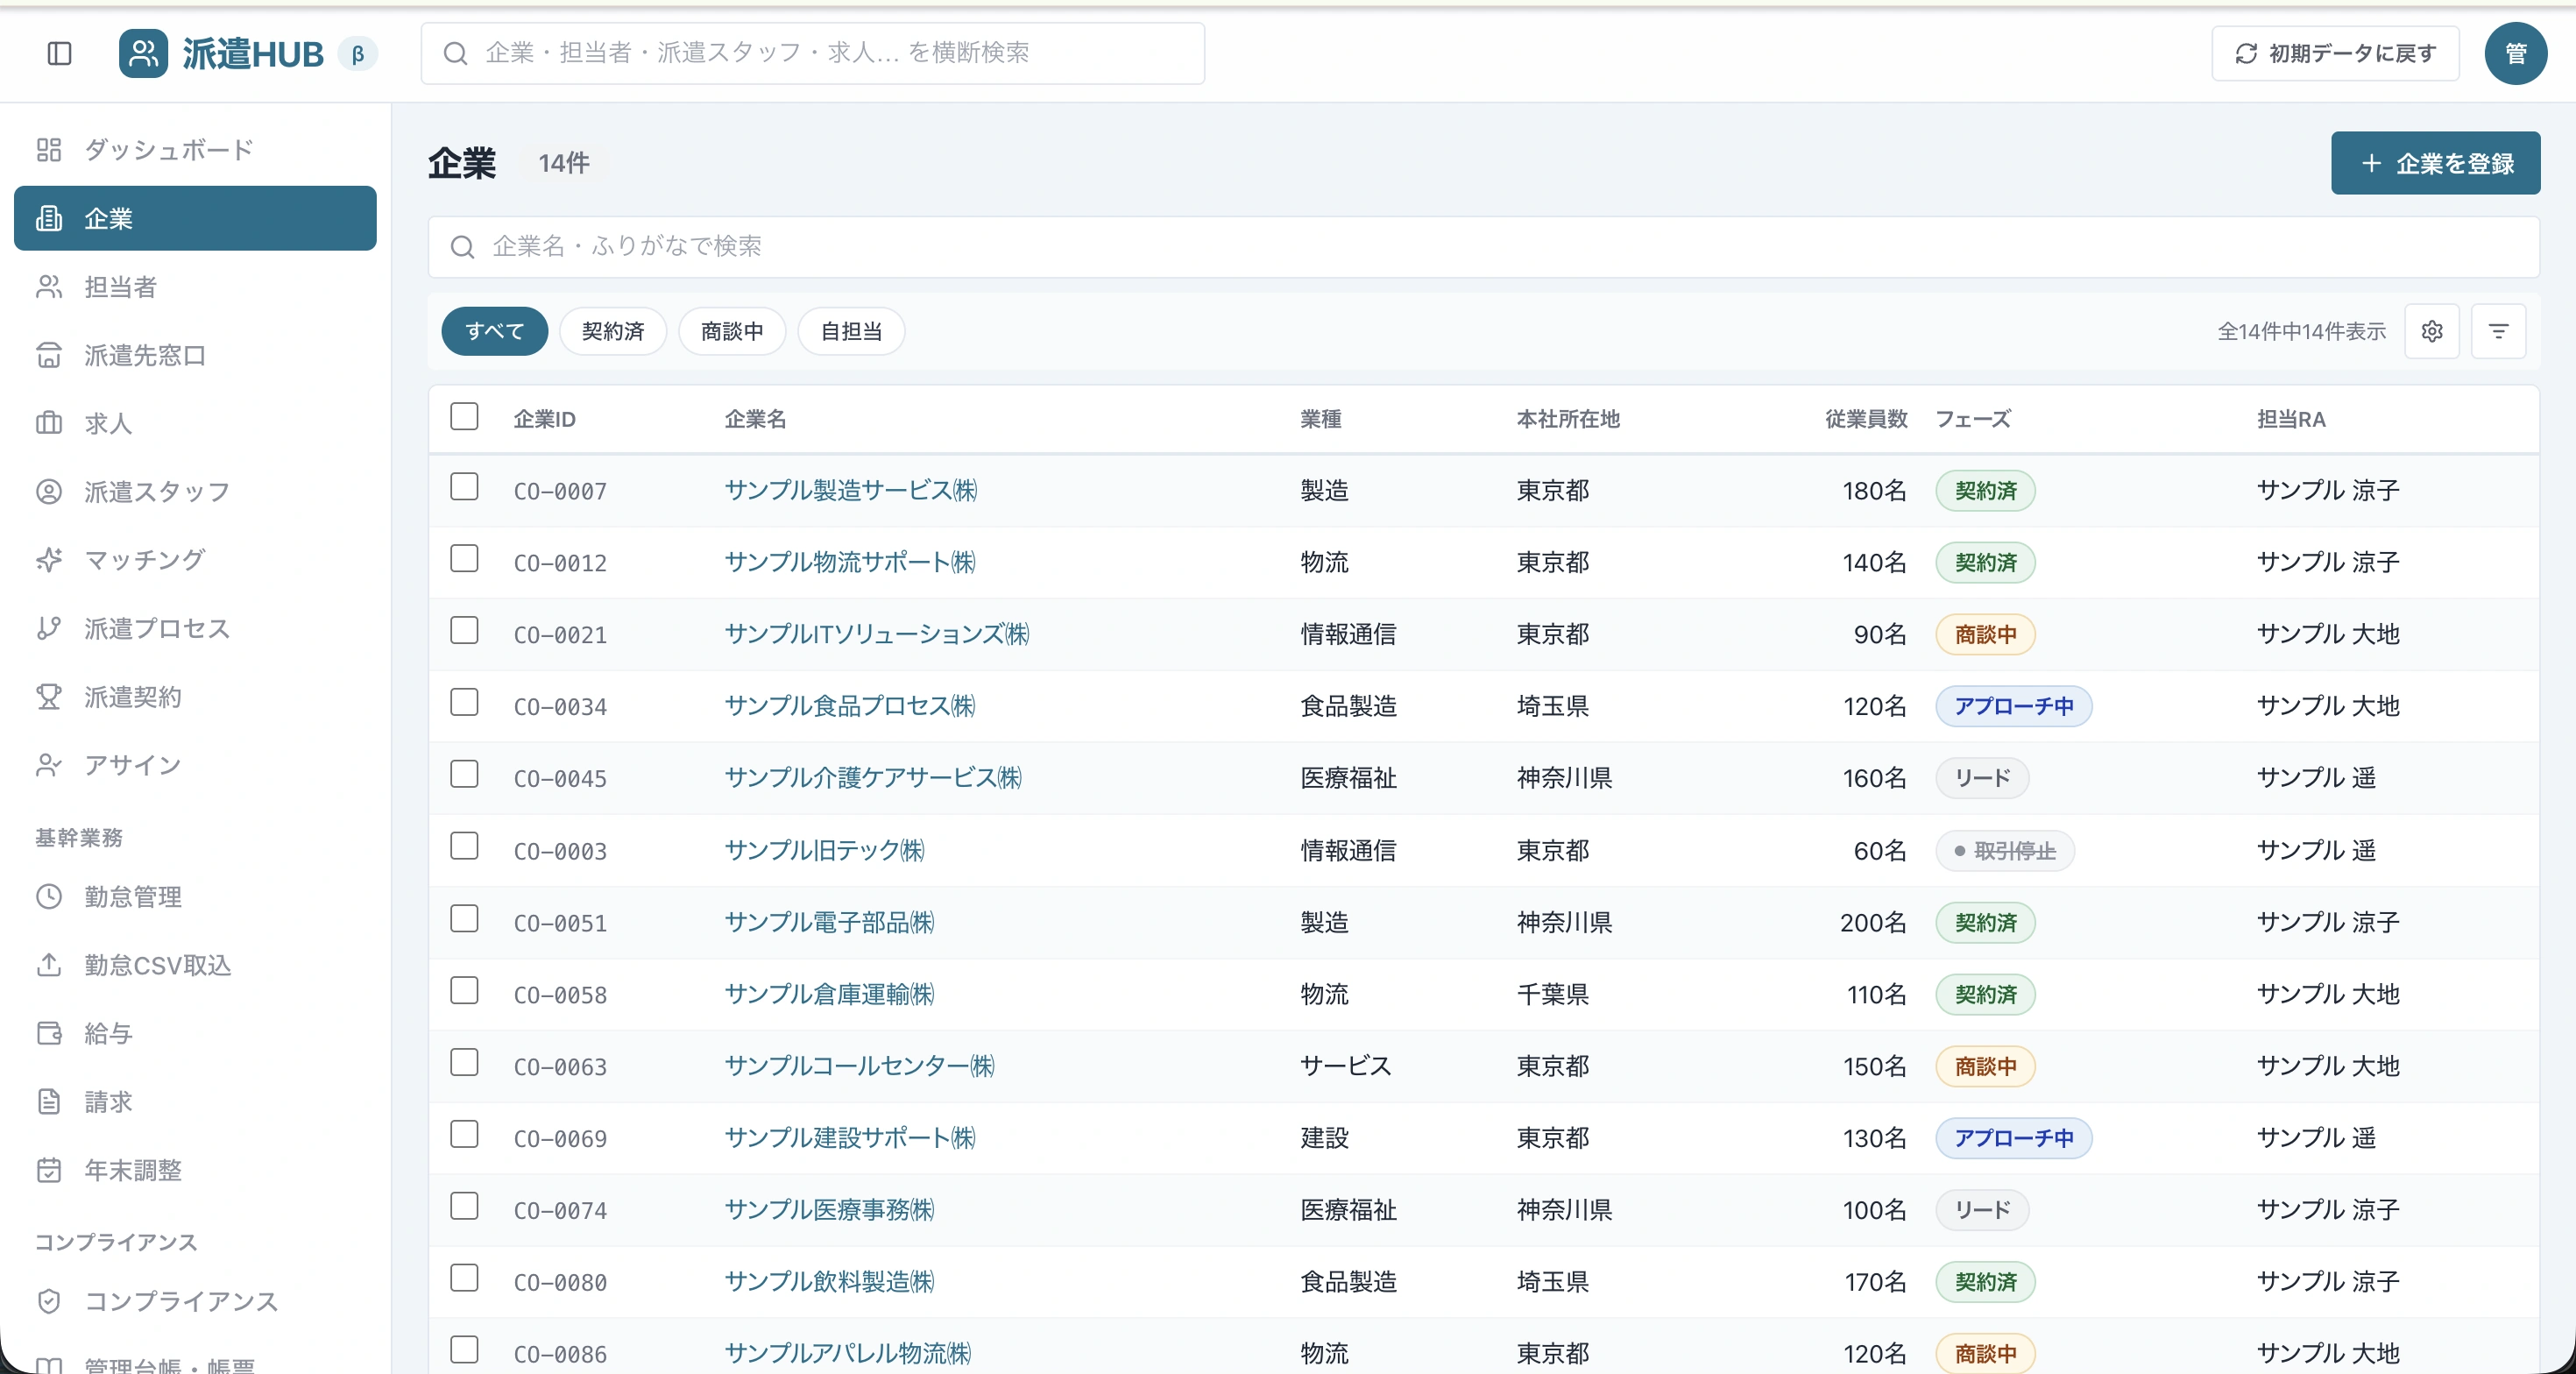This screenshot has width=2576, height=1374.
Task: Focus the 企業名・ふりがなで検索 field
Action: 1483,247
